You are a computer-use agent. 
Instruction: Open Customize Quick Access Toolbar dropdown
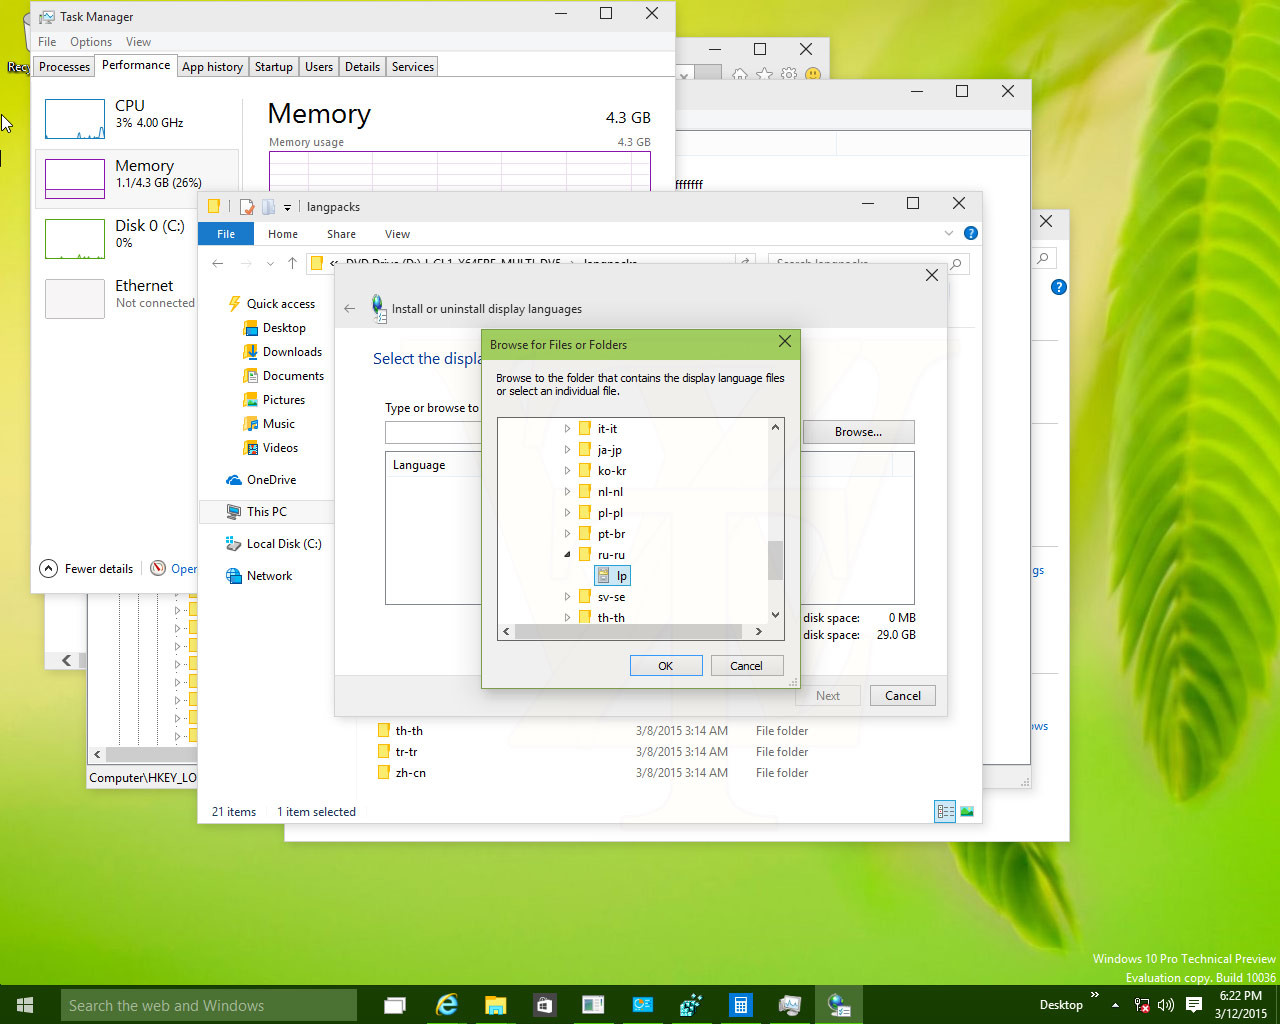click(287, 208)
